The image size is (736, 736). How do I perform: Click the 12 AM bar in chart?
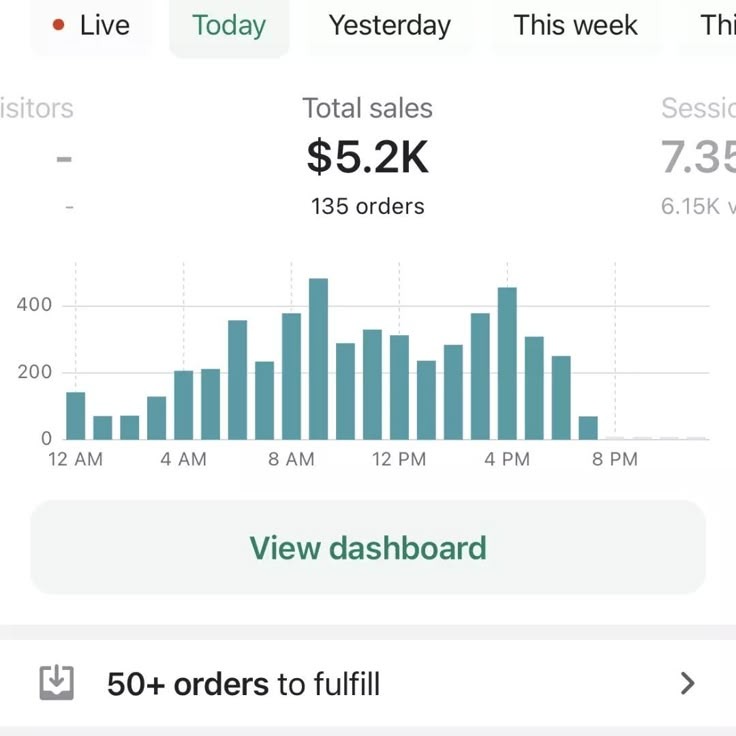(76, 416)
